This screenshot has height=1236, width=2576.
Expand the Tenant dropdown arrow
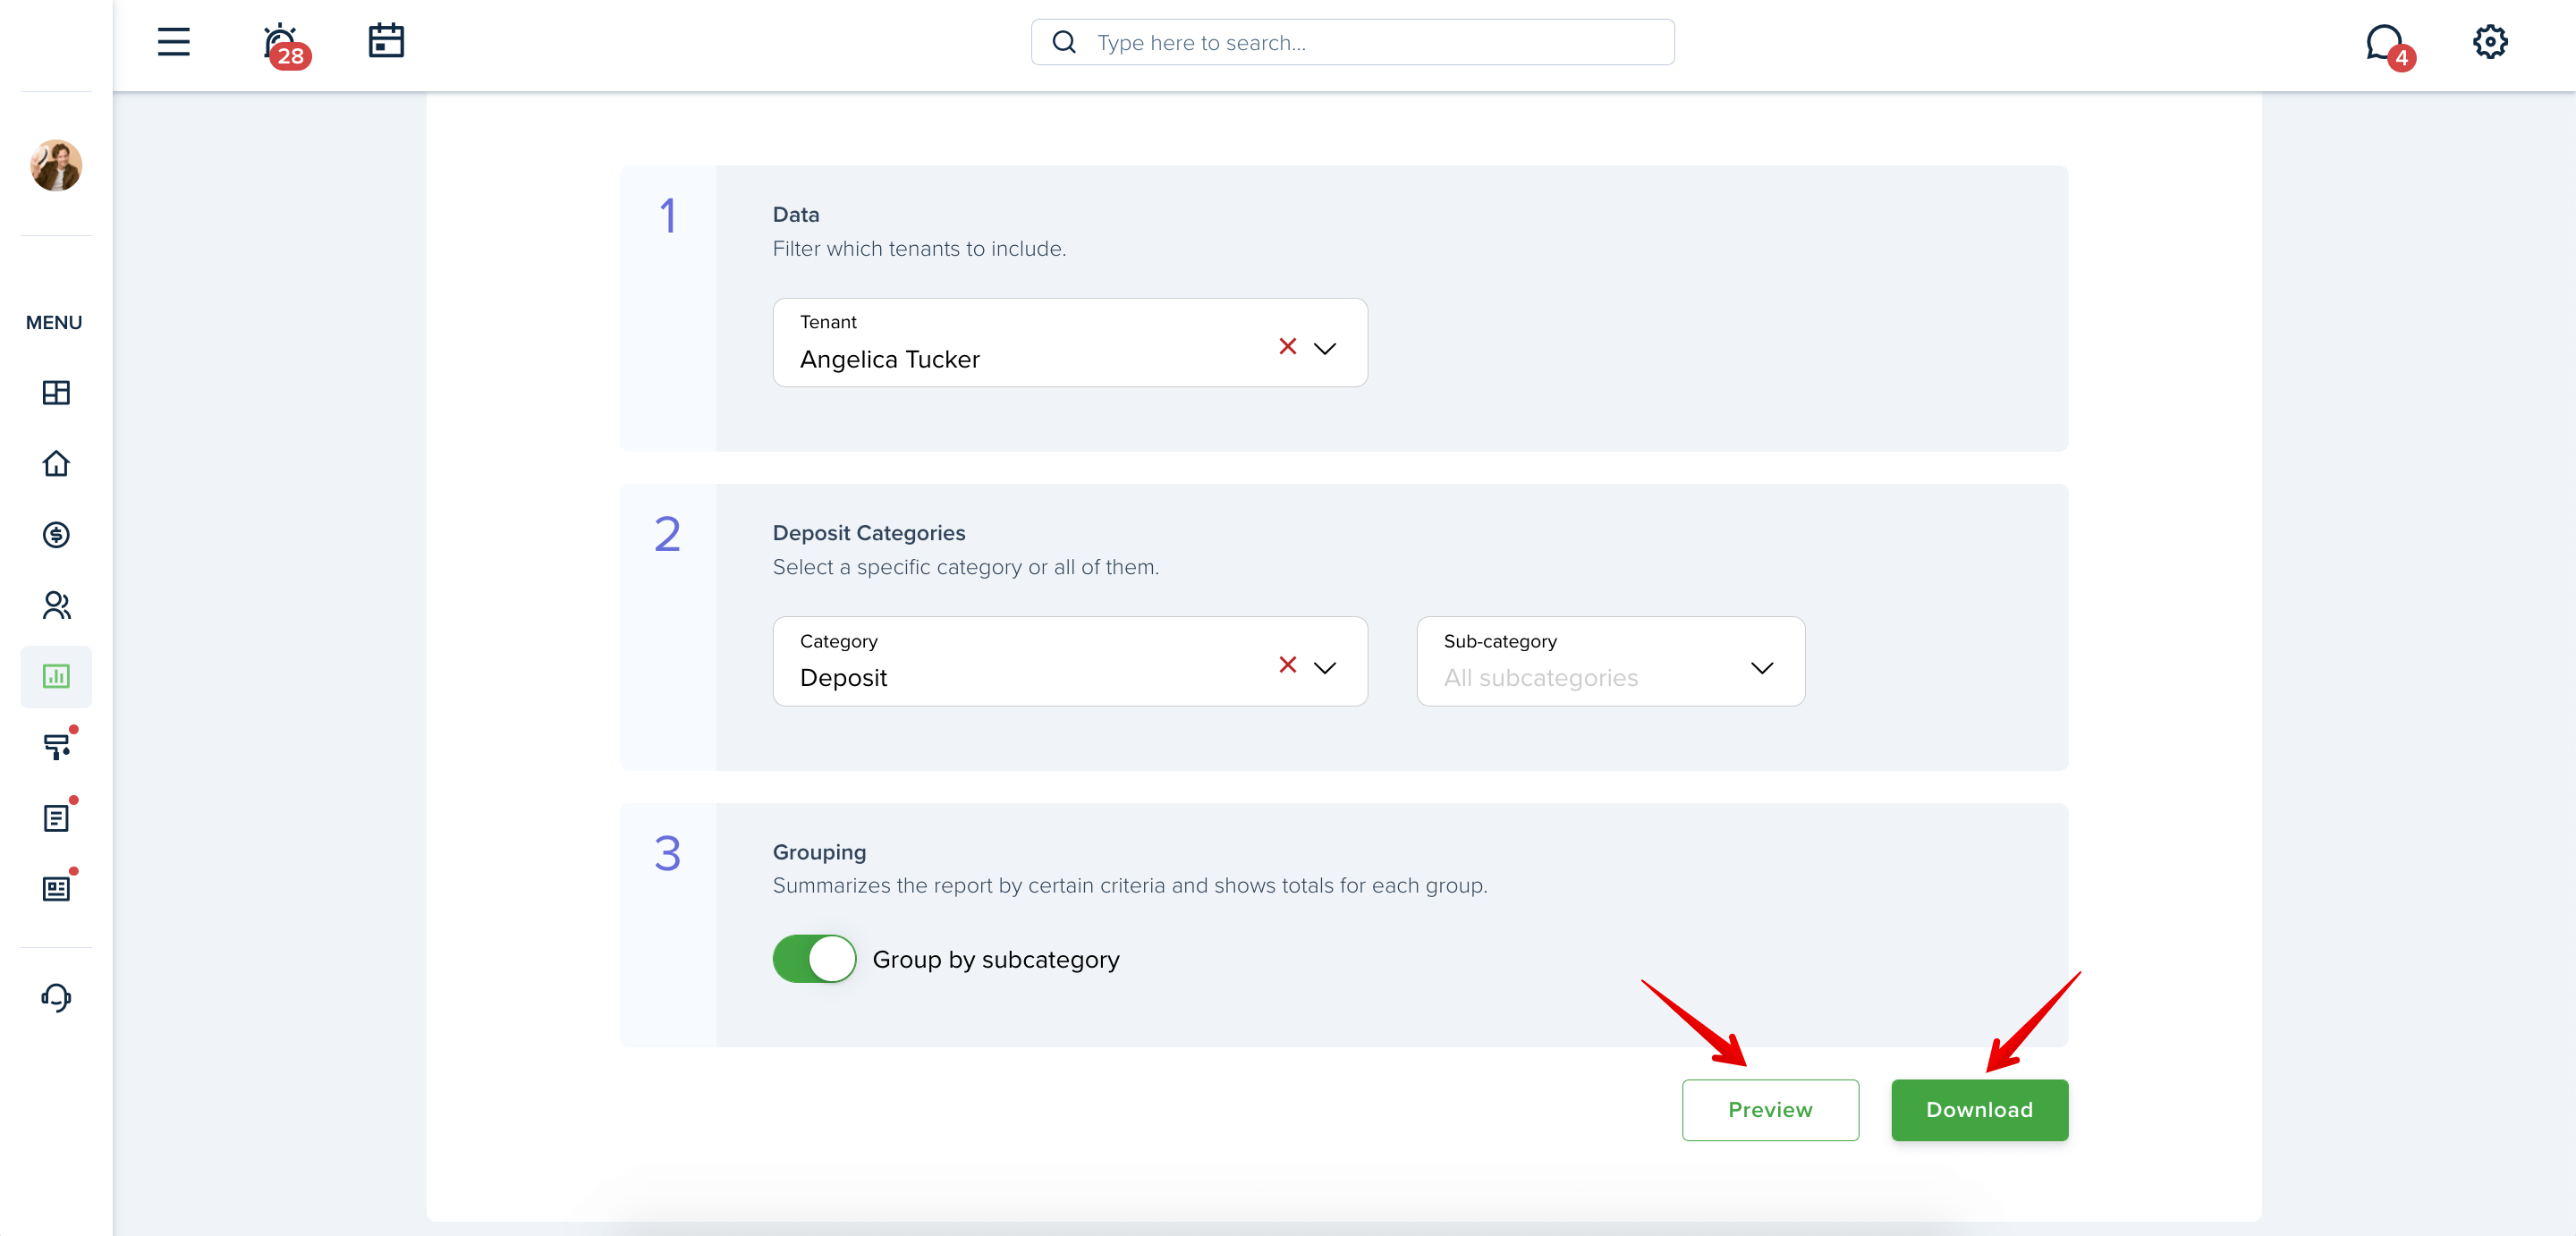[x=1325, y=349]
